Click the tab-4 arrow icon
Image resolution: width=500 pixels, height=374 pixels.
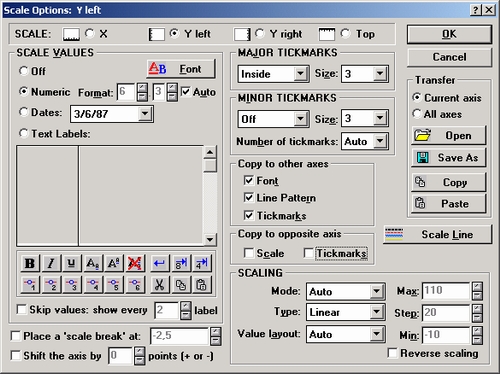coord(202,263)
